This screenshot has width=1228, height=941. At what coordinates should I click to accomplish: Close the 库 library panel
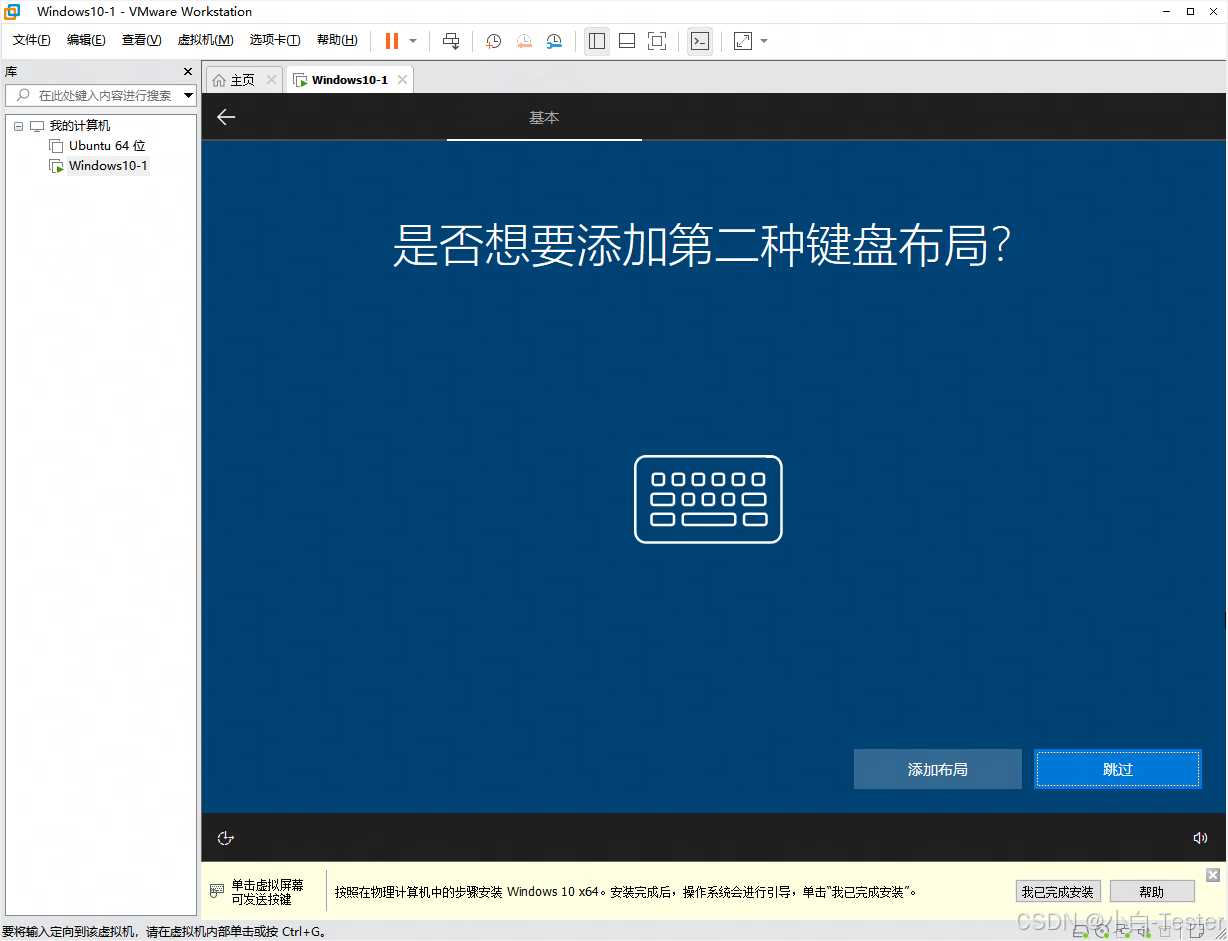[187, 72]
